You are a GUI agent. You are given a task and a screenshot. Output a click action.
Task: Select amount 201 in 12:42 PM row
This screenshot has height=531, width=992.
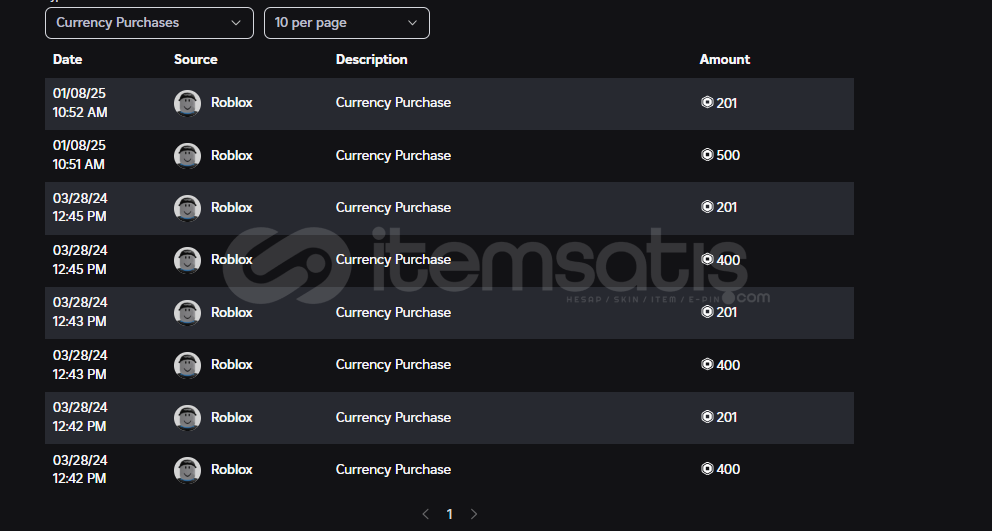point(727,418)
